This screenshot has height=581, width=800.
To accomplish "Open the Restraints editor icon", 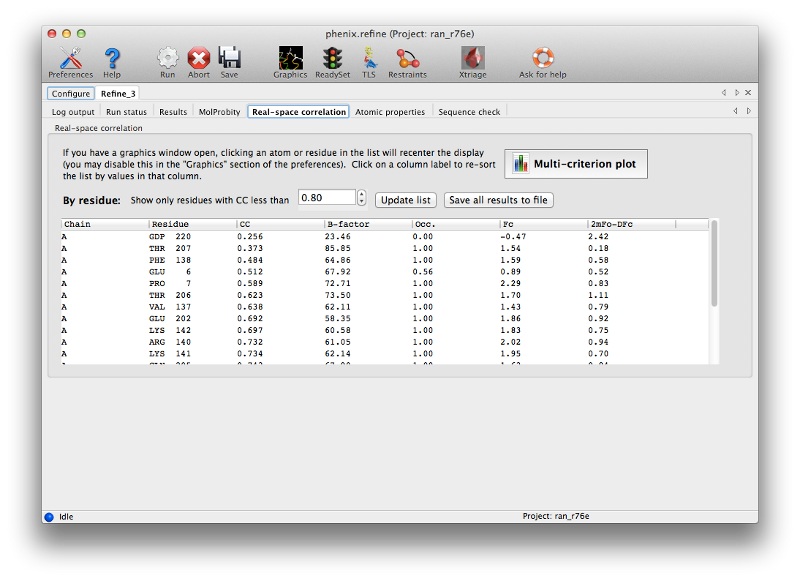I will pos(407,60).
